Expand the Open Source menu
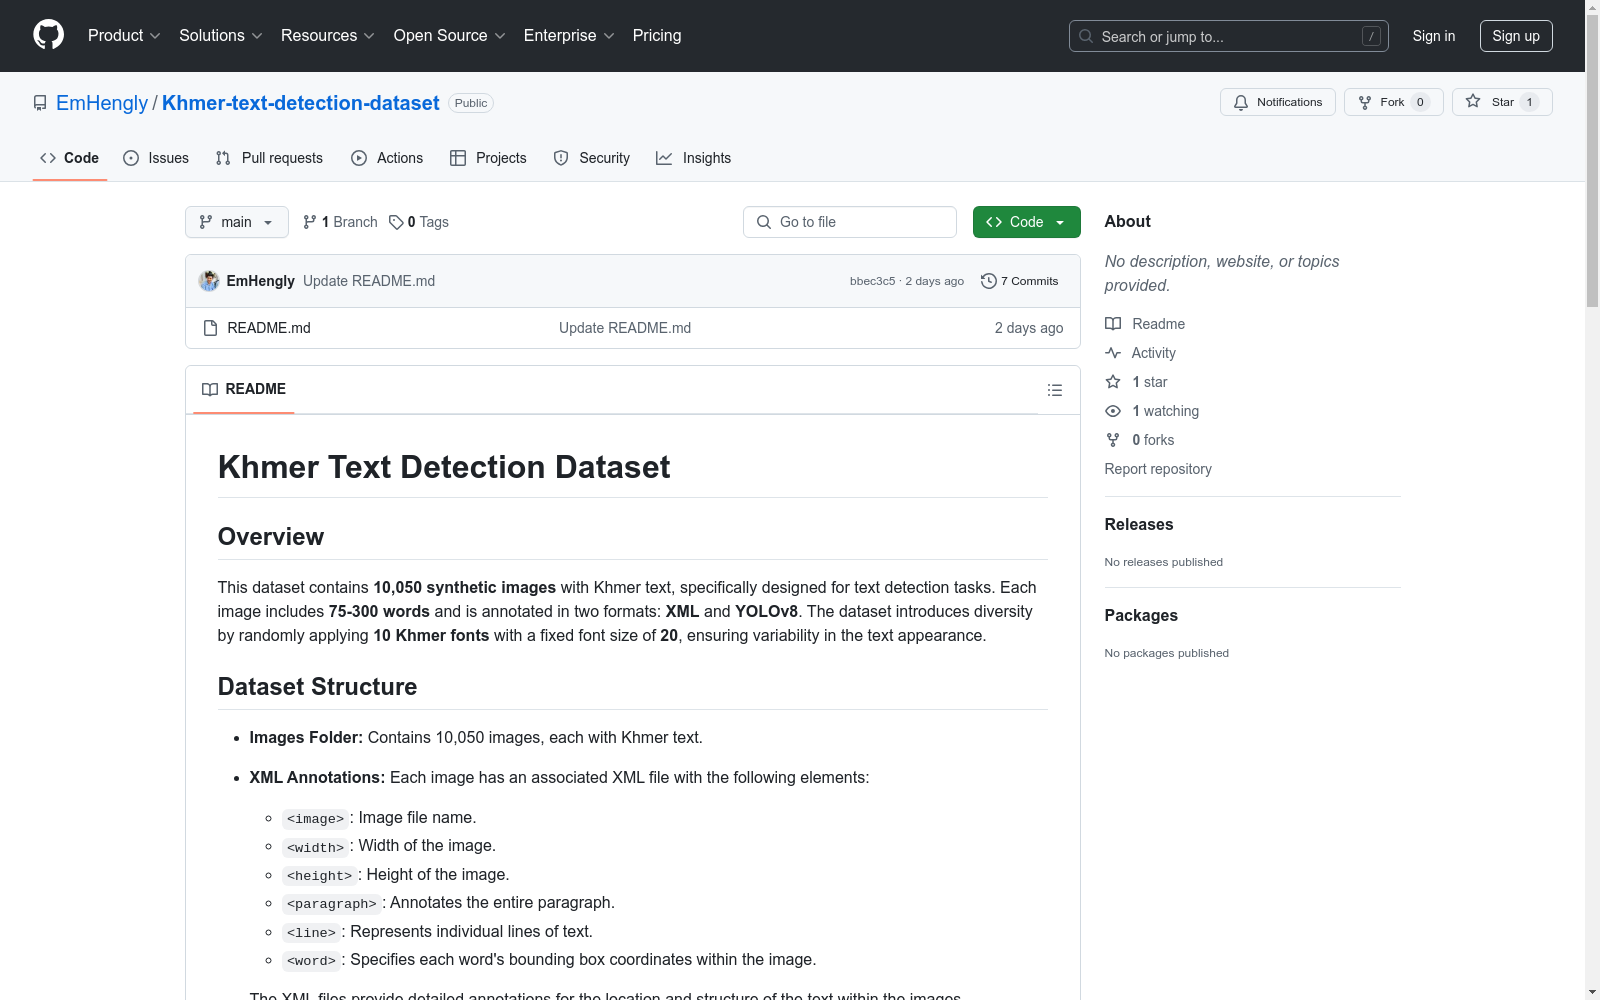The width and height of the screenshot is (1600, 1000). click(450, 36)
